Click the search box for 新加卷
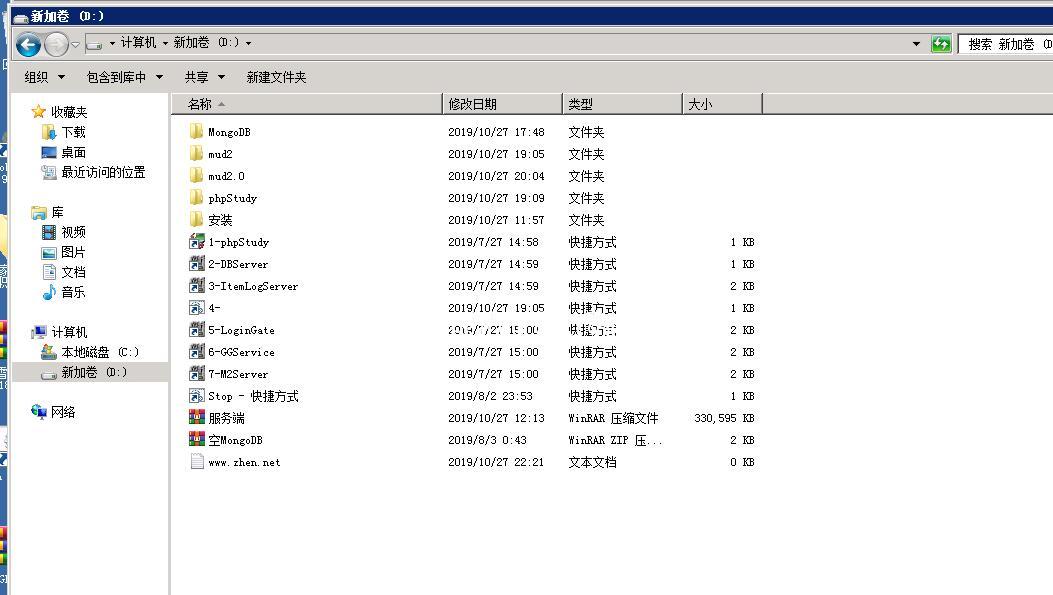This screenshot has width=1053, height=595. click(1005, 44)
